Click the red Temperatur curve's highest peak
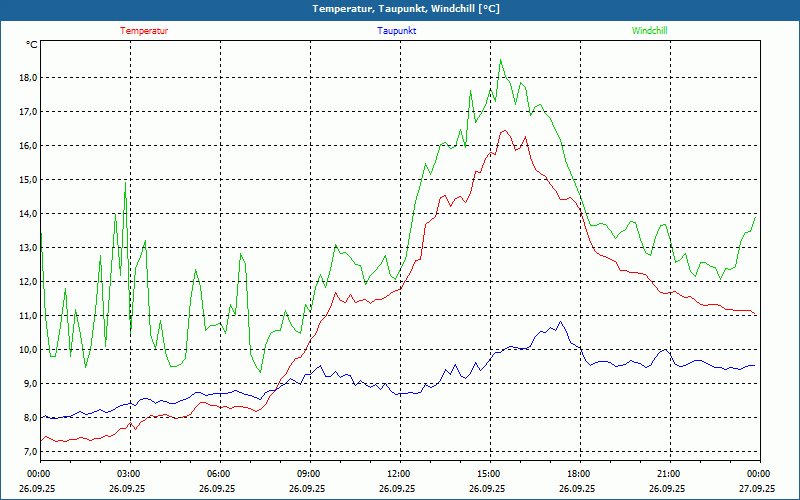The width and height of the screenshot is (800, 500). 504,131
